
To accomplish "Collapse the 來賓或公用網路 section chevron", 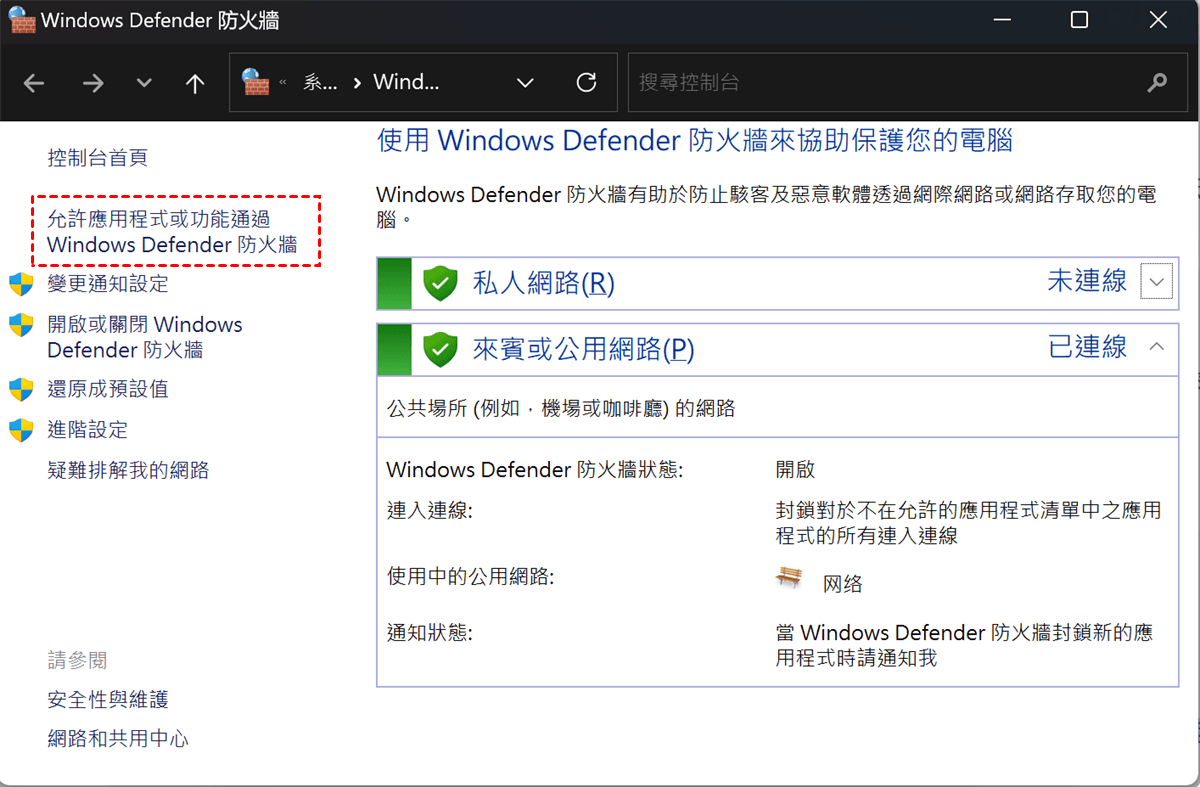I will [1156, 347].
